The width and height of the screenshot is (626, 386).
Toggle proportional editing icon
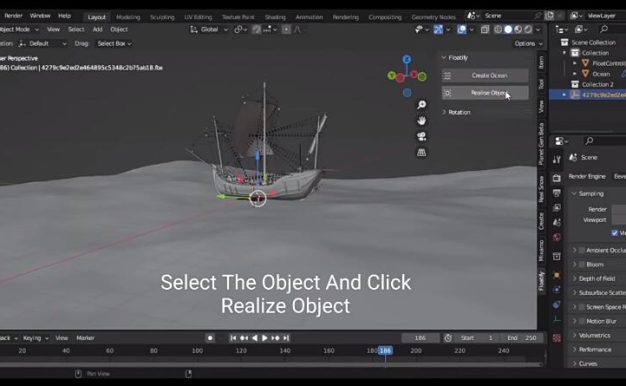click(x=286, y=29)
